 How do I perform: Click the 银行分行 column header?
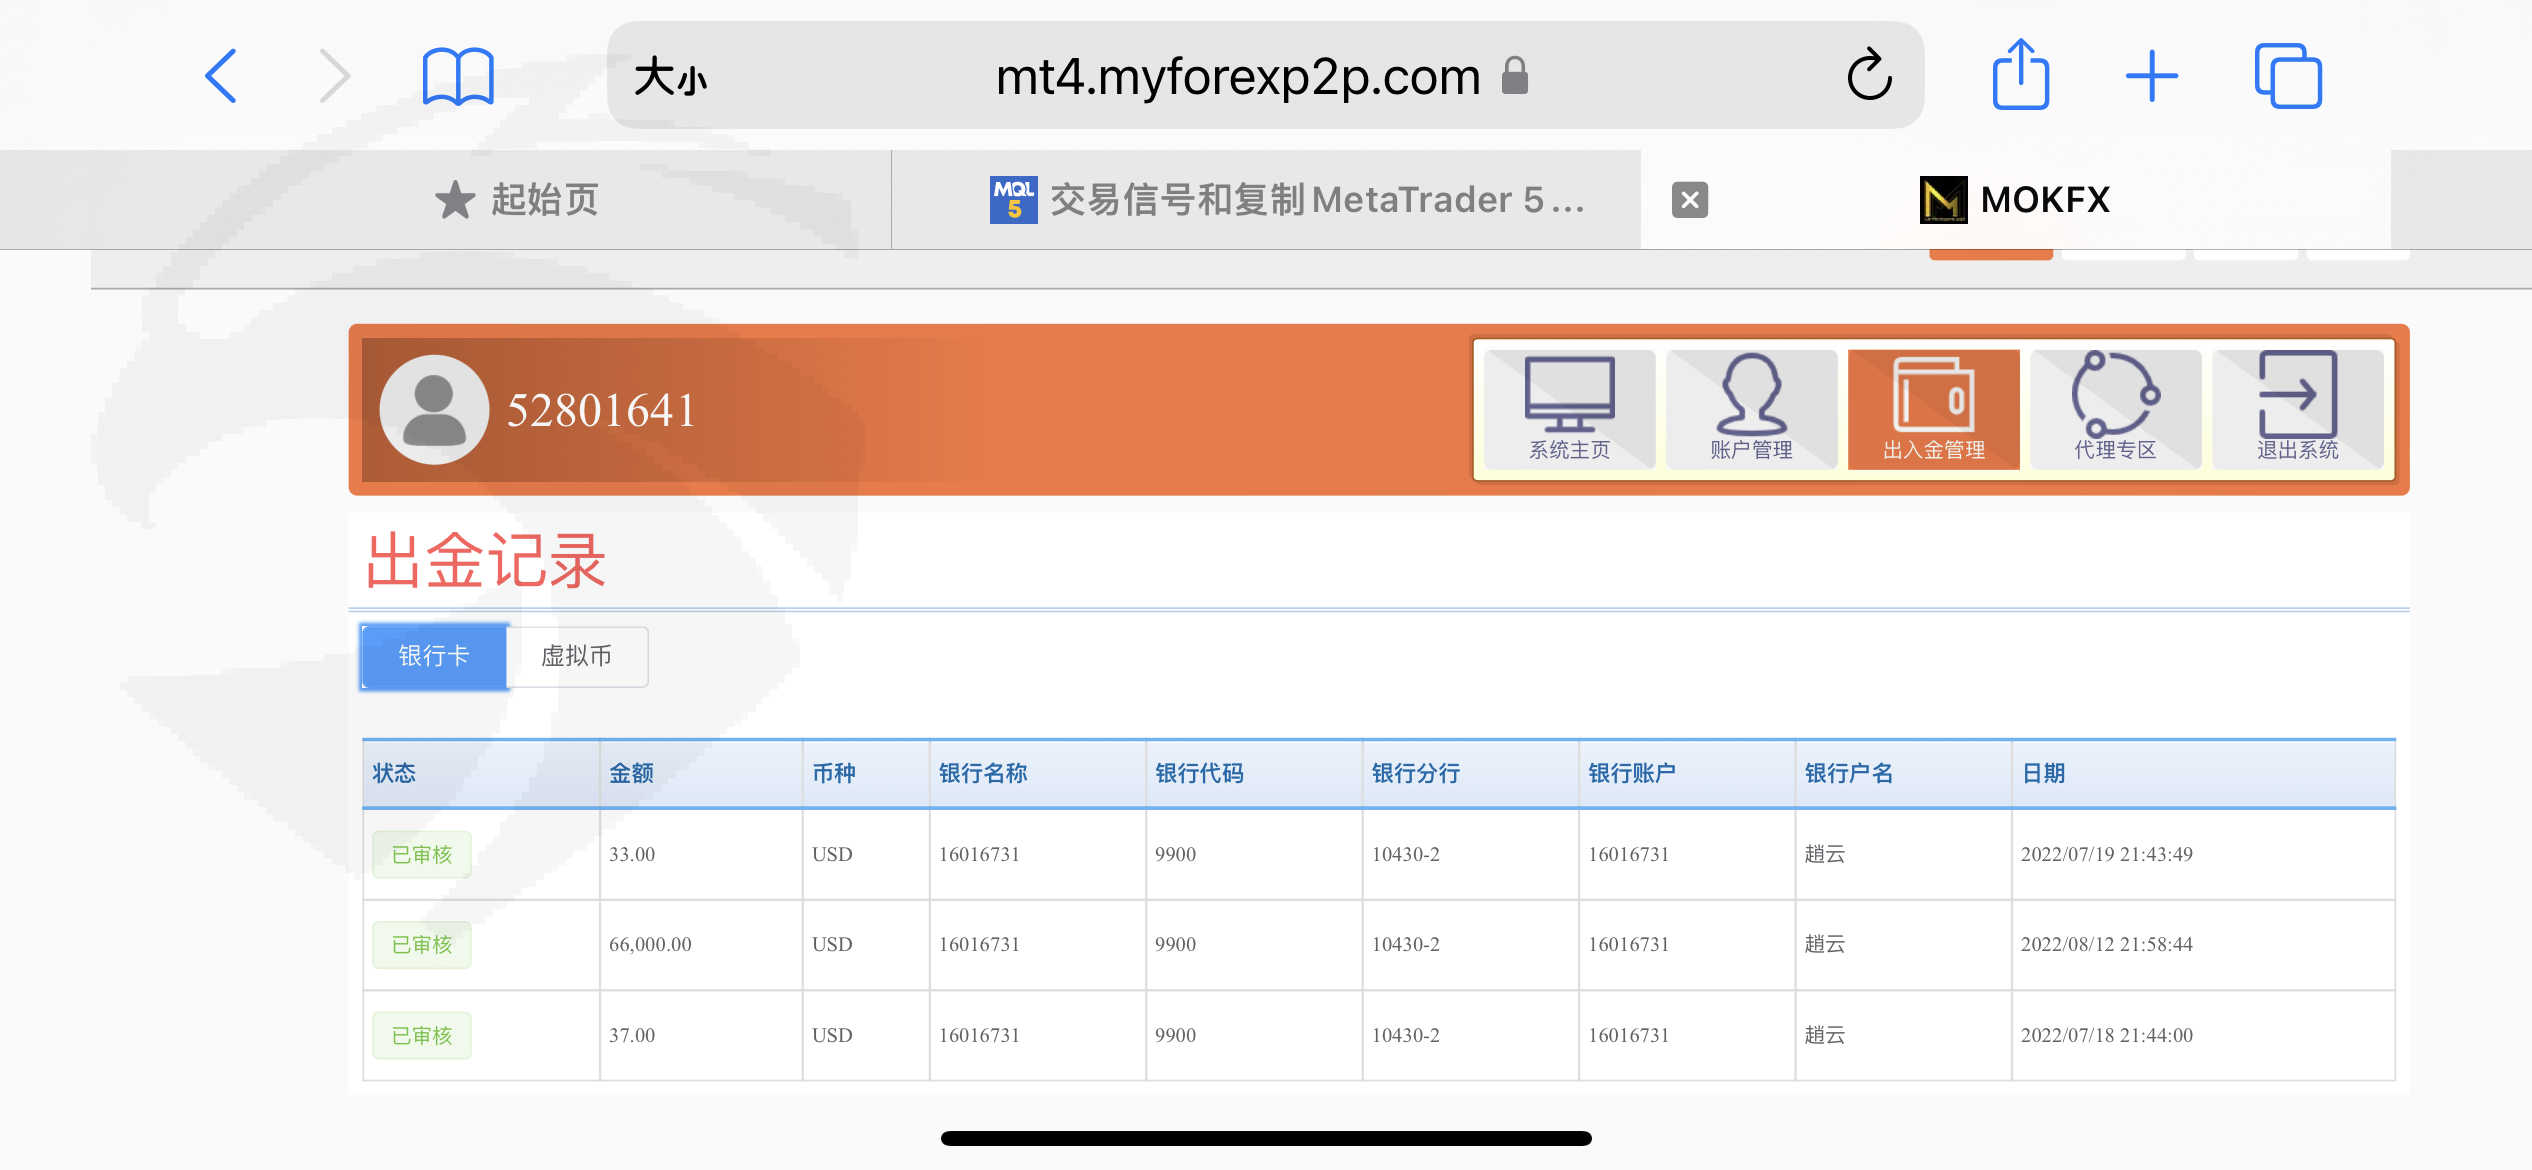[1471, 773]
